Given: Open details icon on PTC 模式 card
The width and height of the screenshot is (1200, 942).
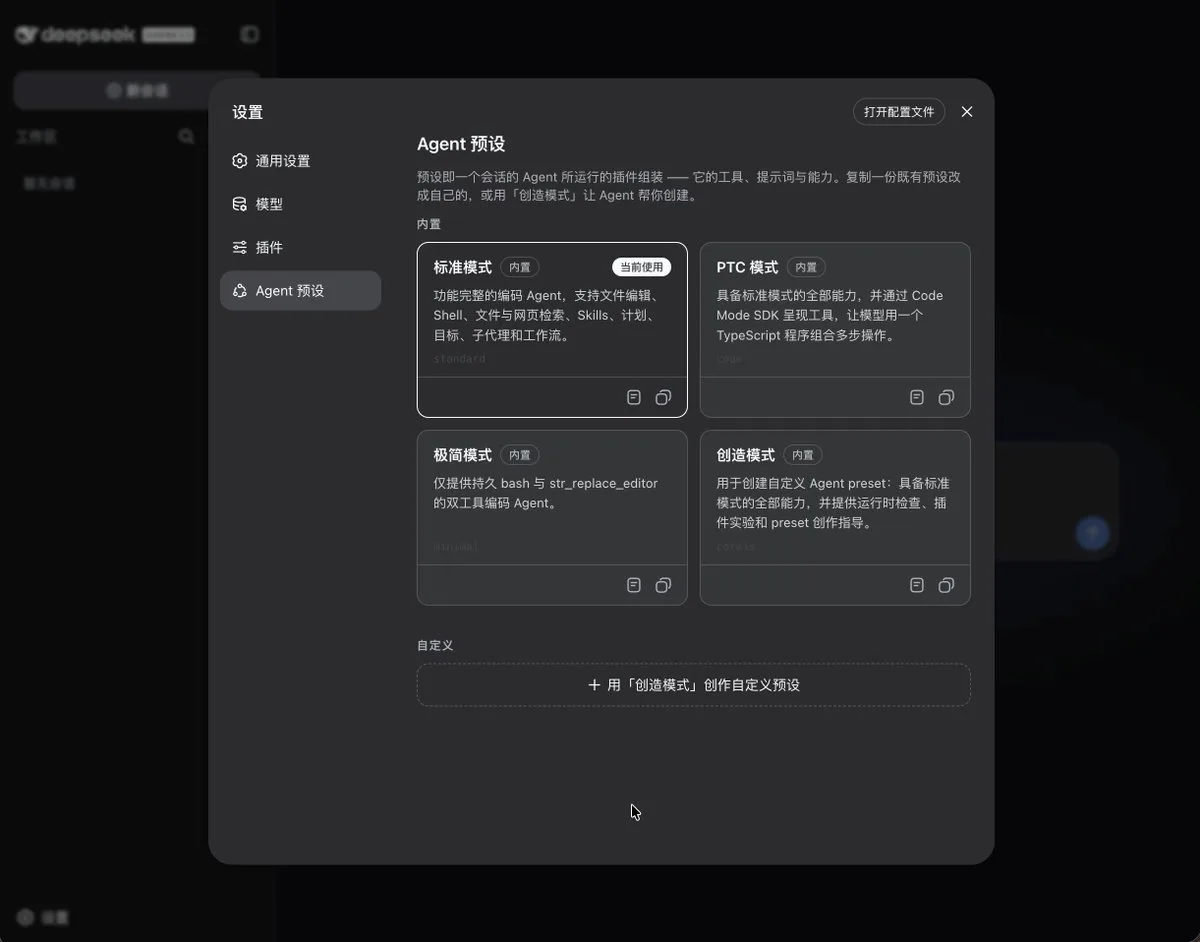Looking at the screenshot, I should [x=917, y=397].
